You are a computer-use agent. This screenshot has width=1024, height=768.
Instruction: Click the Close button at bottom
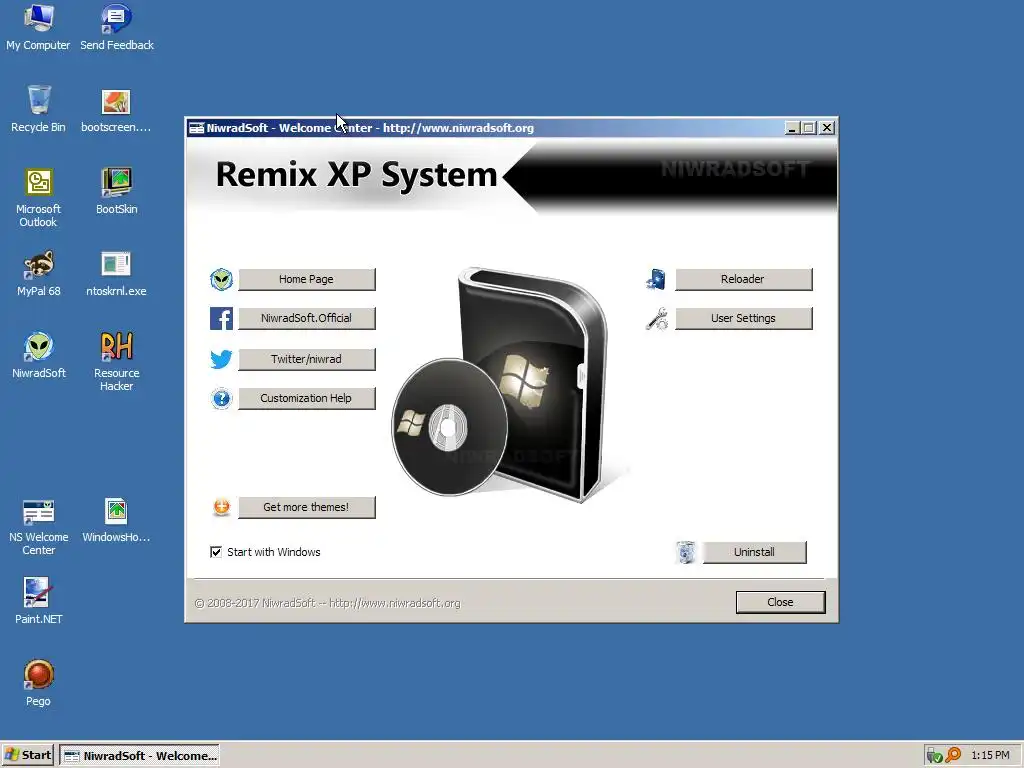(x=780, y=602)
